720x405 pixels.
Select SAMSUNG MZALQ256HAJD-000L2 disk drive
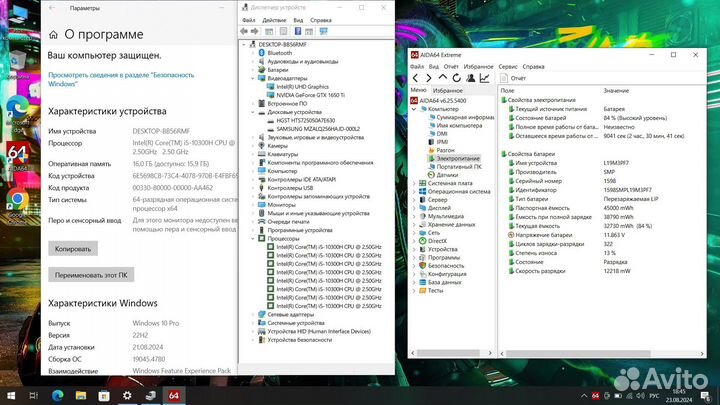click(318, 129)
